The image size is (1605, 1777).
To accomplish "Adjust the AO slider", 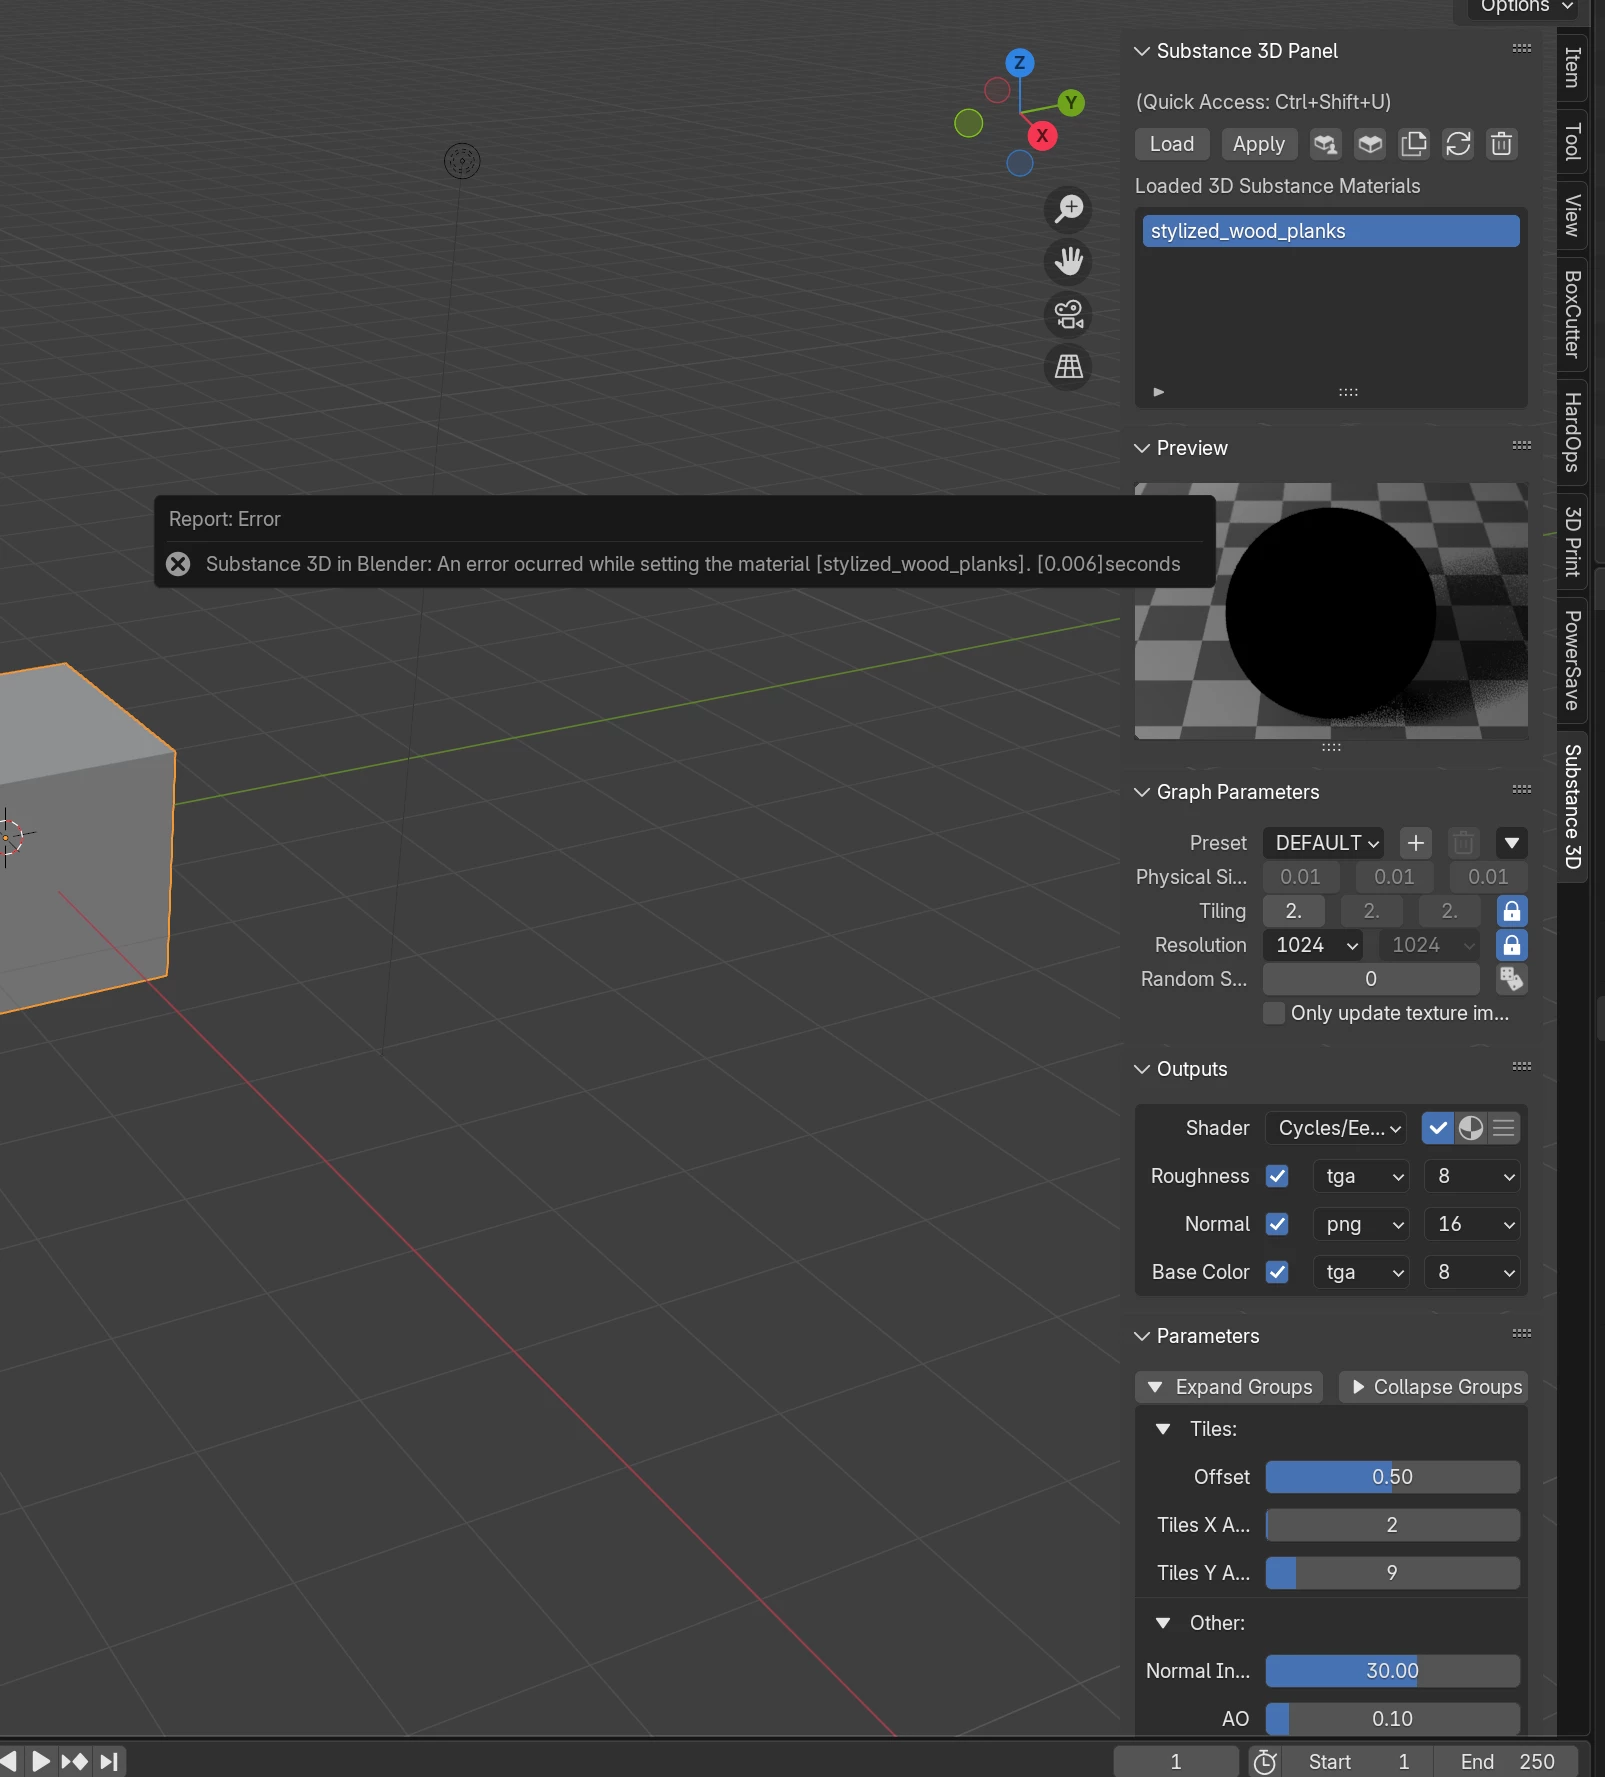I will [x=1393, y=1719].
